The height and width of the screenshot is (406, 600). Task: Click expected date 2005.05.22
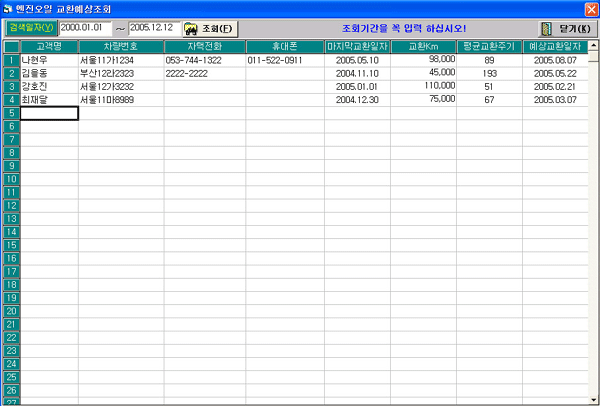pyautogui.click(x=555, y=73)
